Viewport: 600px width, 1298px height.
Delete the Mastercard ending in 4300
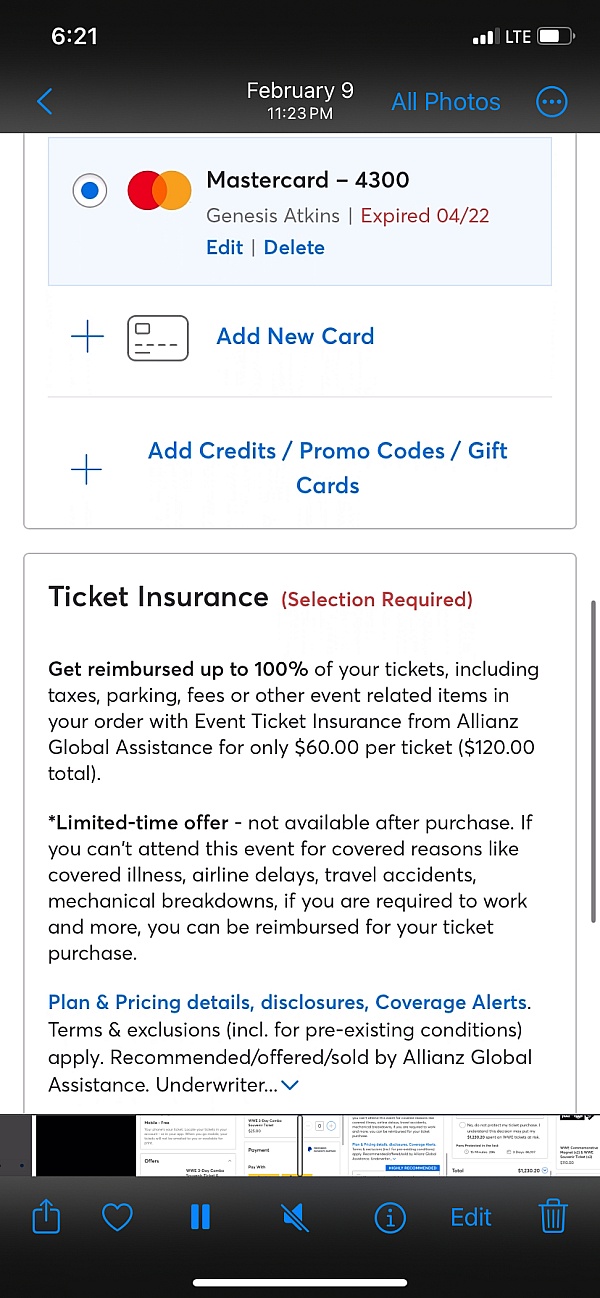click(x=293, y=247)
